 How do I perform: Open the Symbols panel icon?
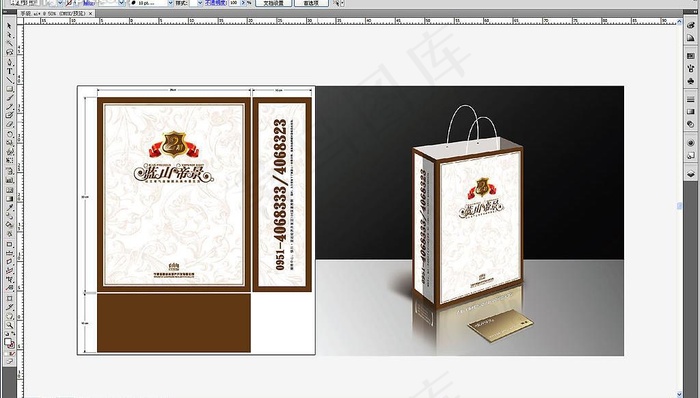[691, 81]
